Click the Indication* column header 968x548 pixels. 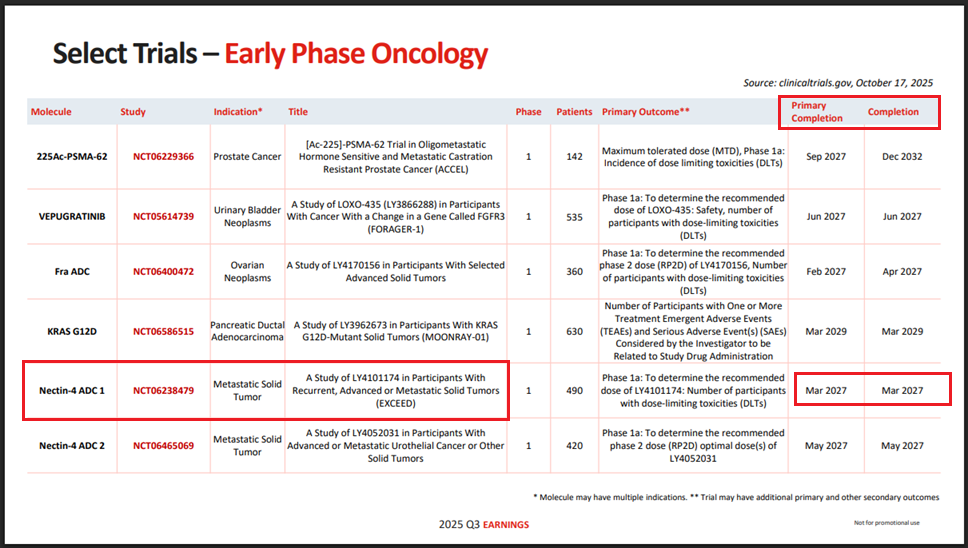pos(237,112)
